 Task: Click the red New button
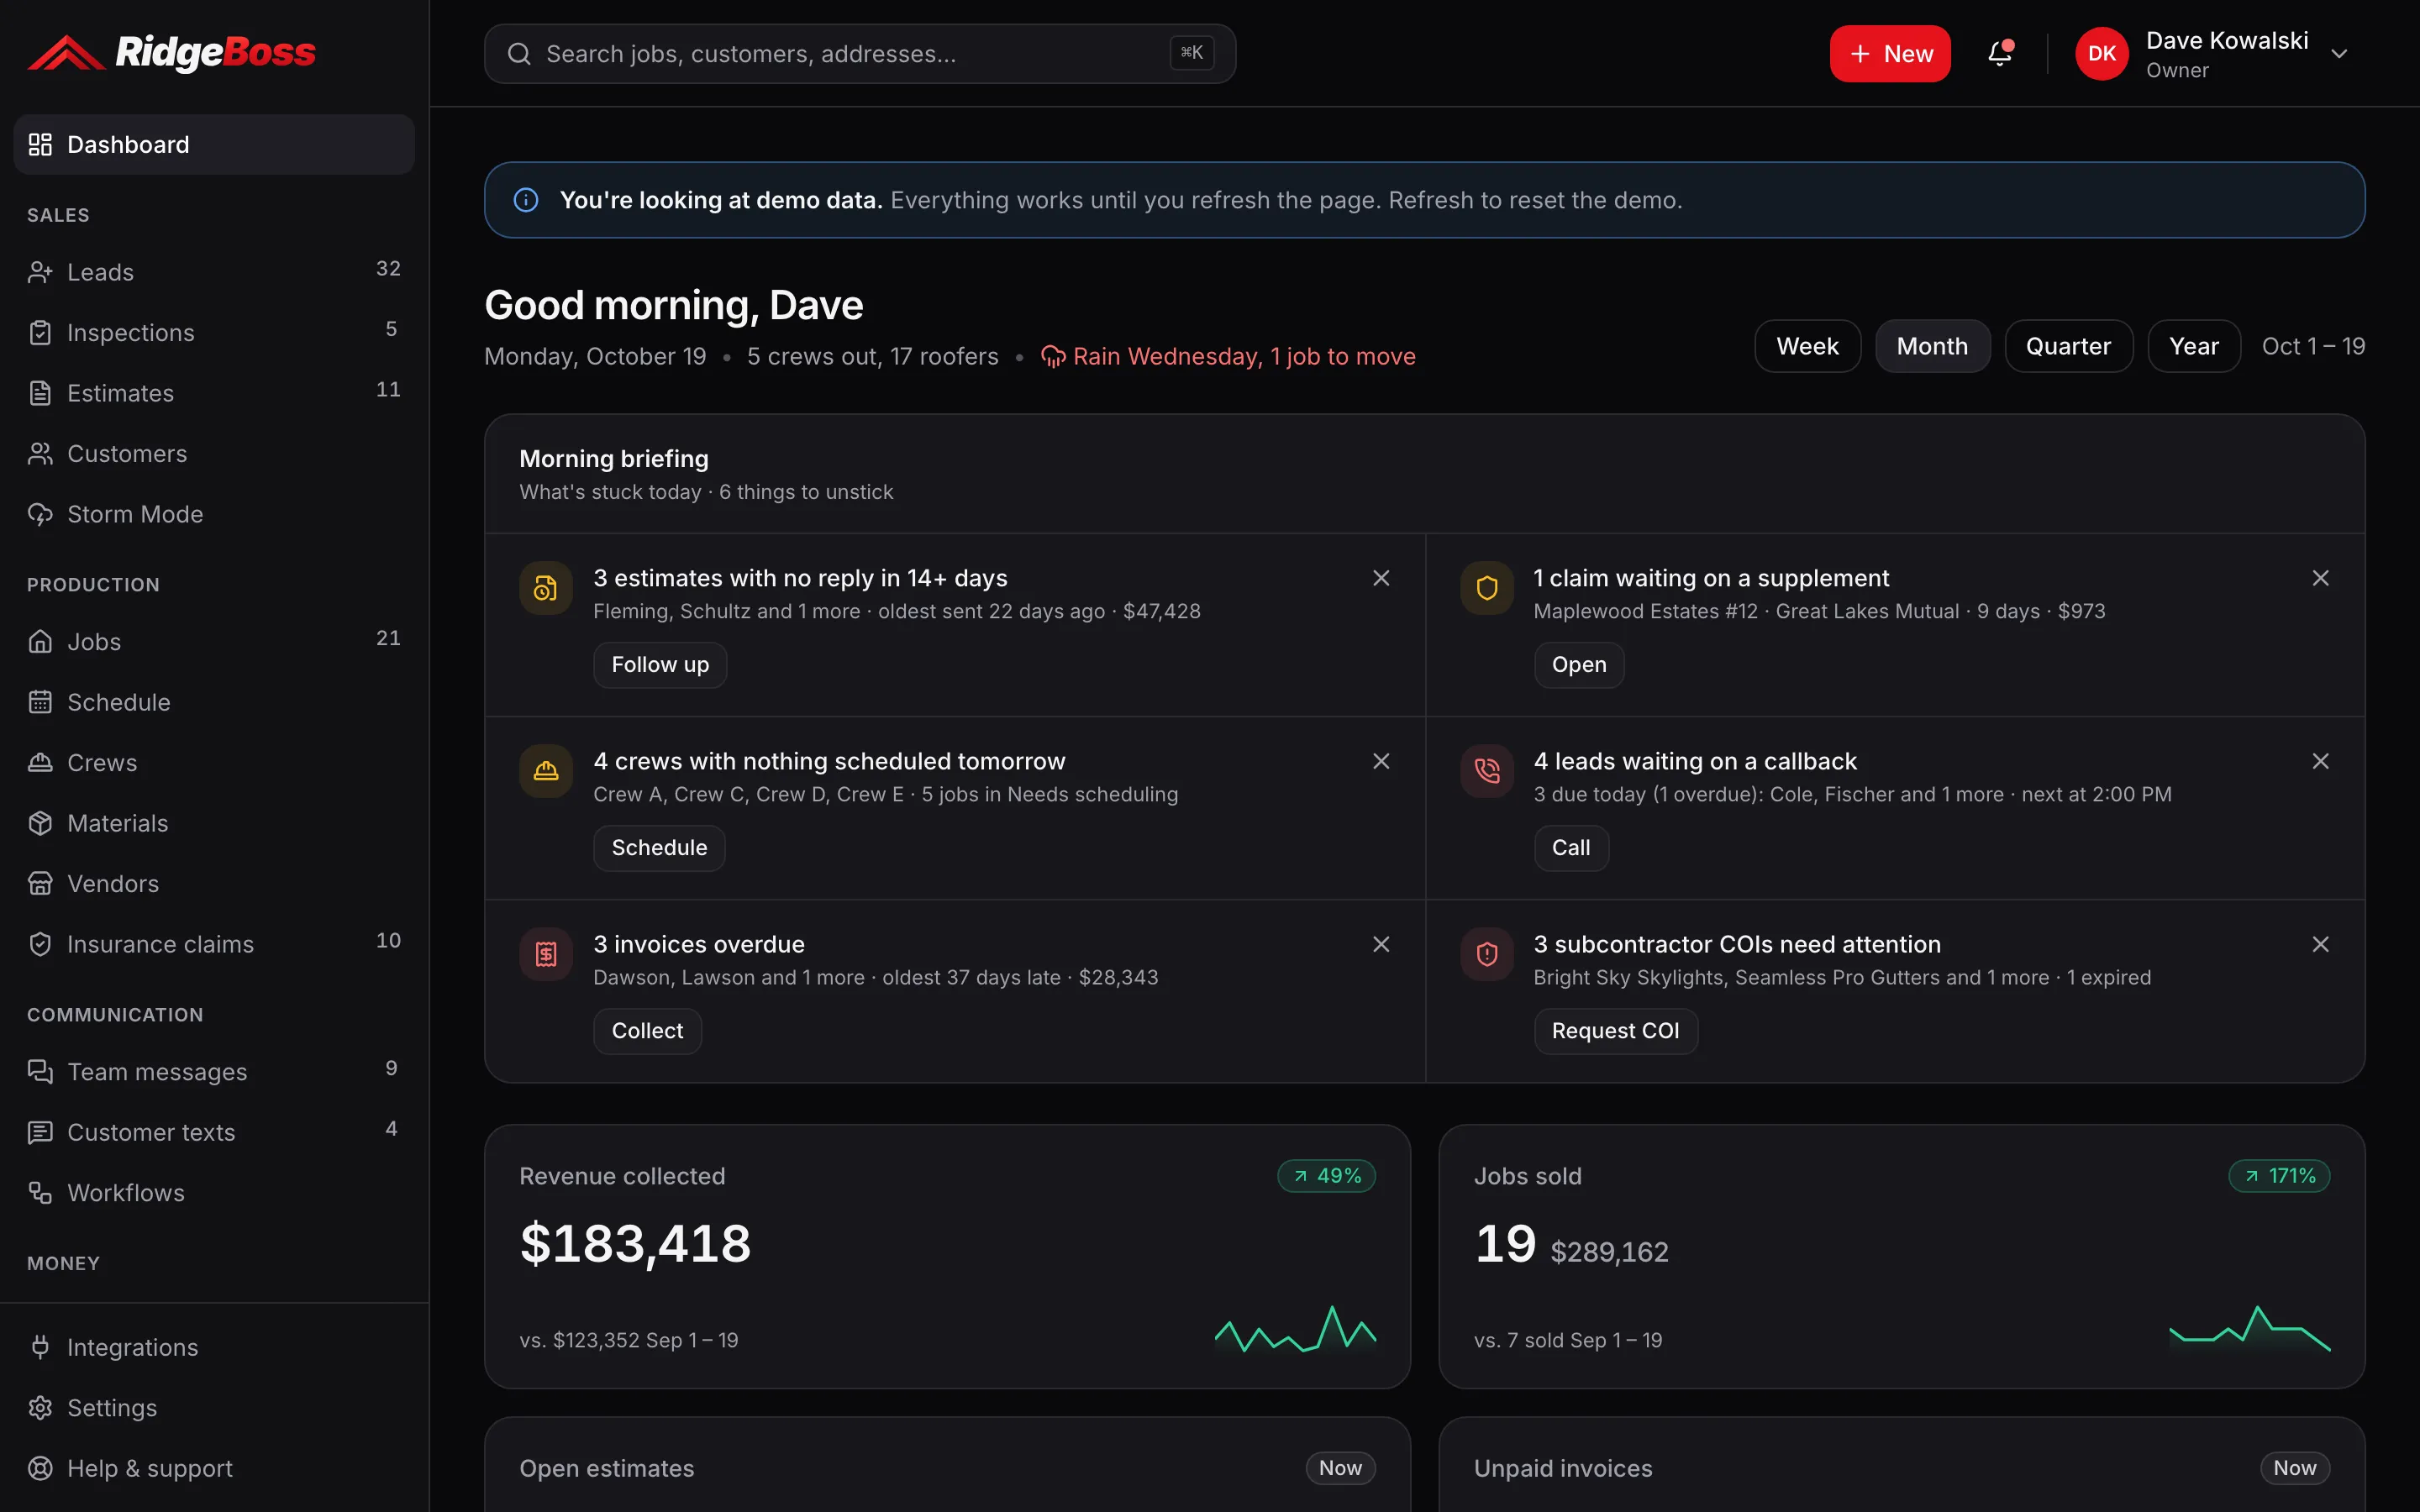(x=1890, y=53)
